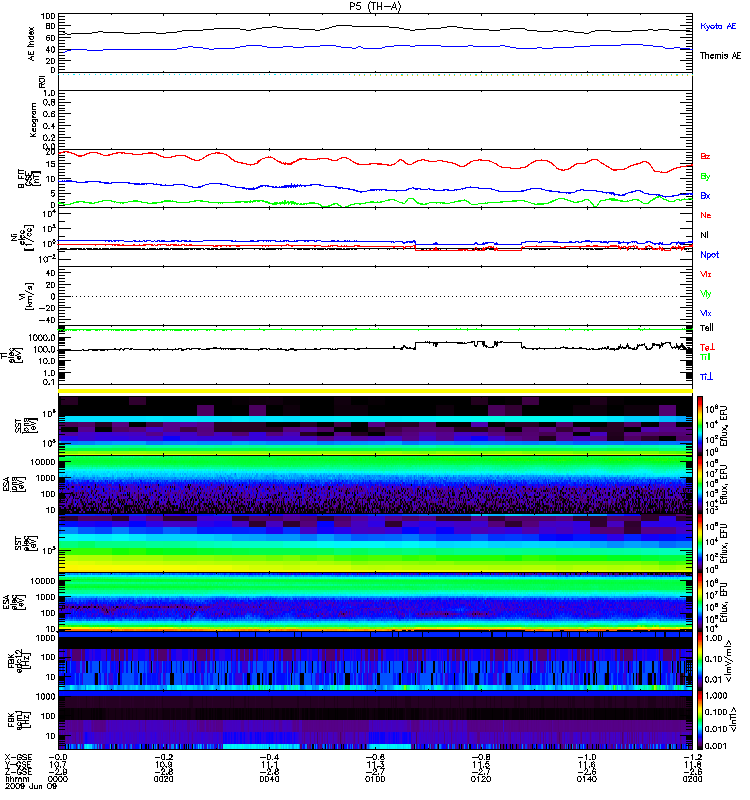Click the color bar beside FBK scm panel
The width and height of the screenshot is (750, 800).
tap(700, 720)
